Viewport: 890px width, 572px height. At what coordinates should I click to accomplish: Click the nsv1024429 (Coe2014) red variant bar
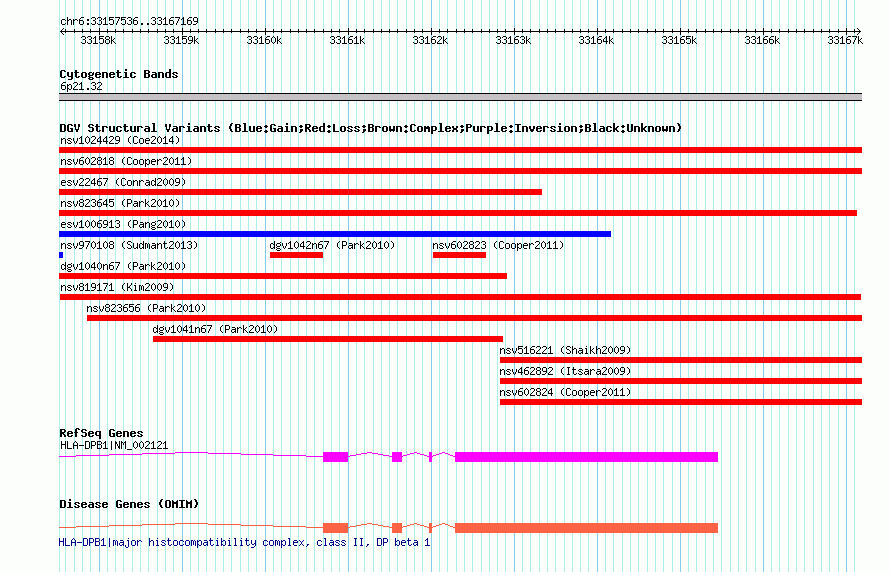tap(460, 150)
